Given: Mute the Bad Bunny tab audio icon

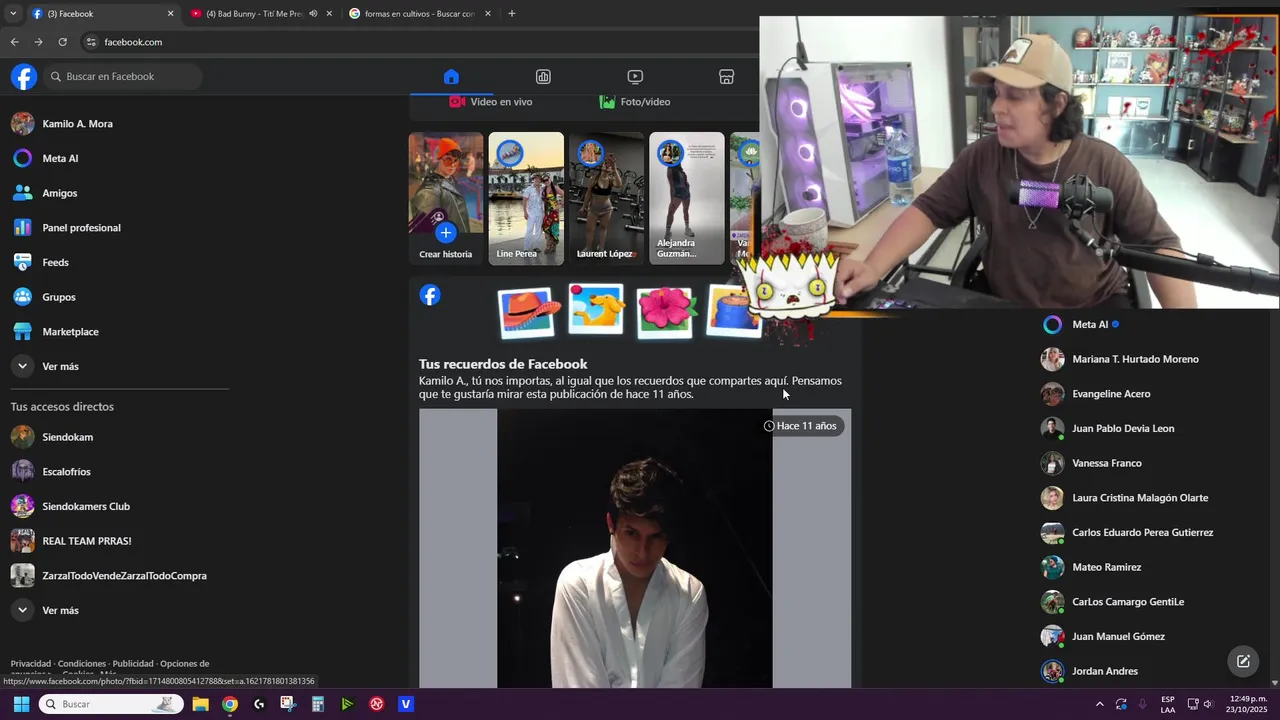Looking at the screenshot, I should point(313,14).
